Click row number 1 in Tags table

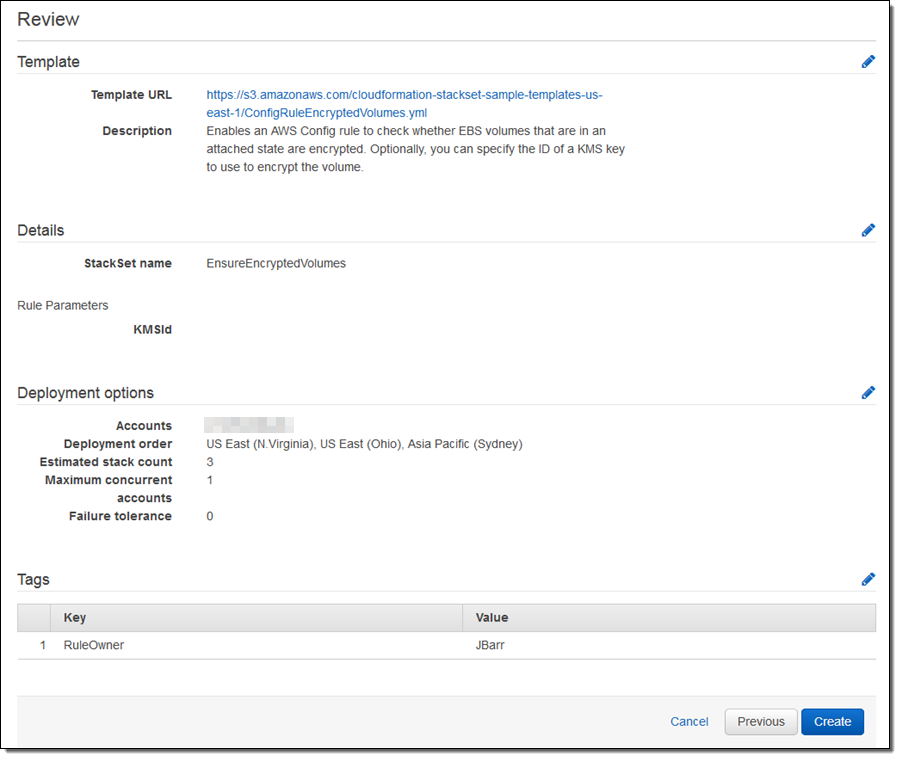(x=43, y=645)
